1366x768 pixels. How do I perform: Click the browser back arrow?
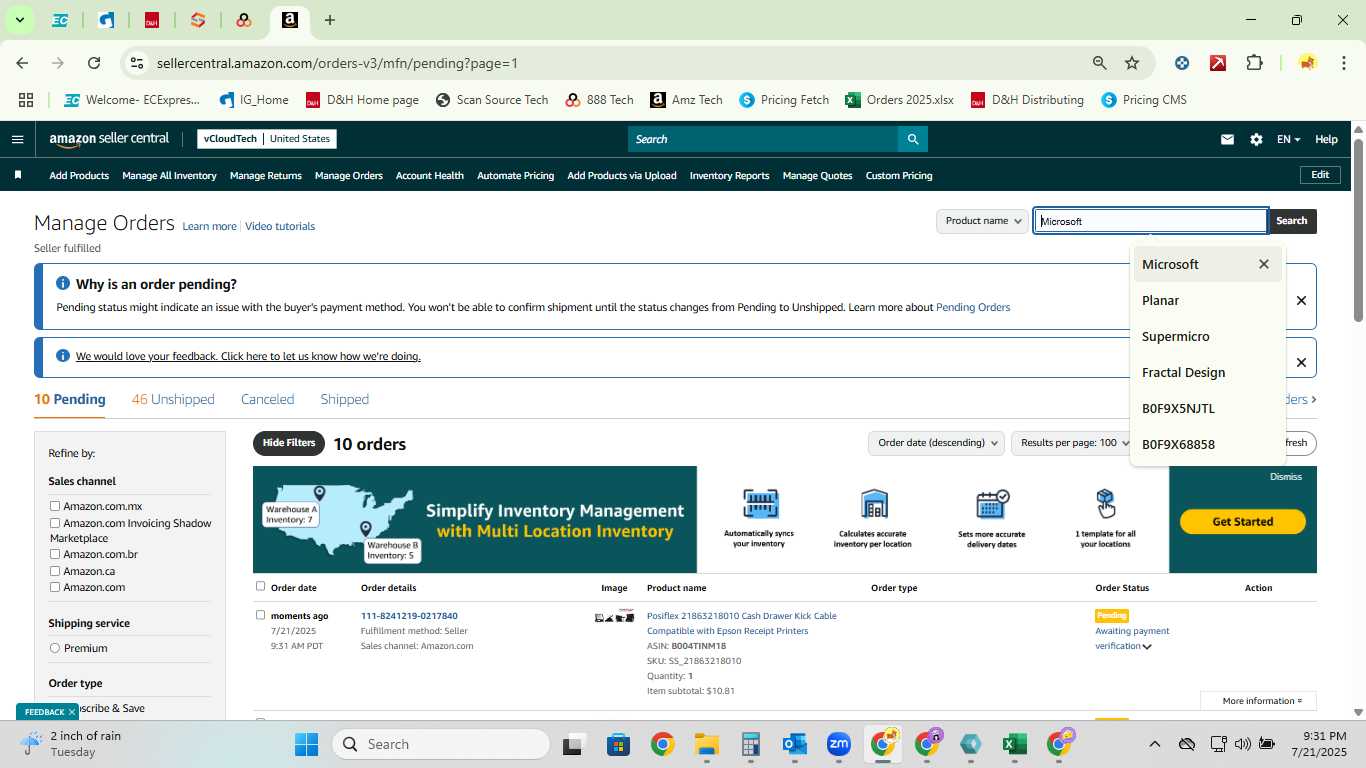click(x=22, y=63)
